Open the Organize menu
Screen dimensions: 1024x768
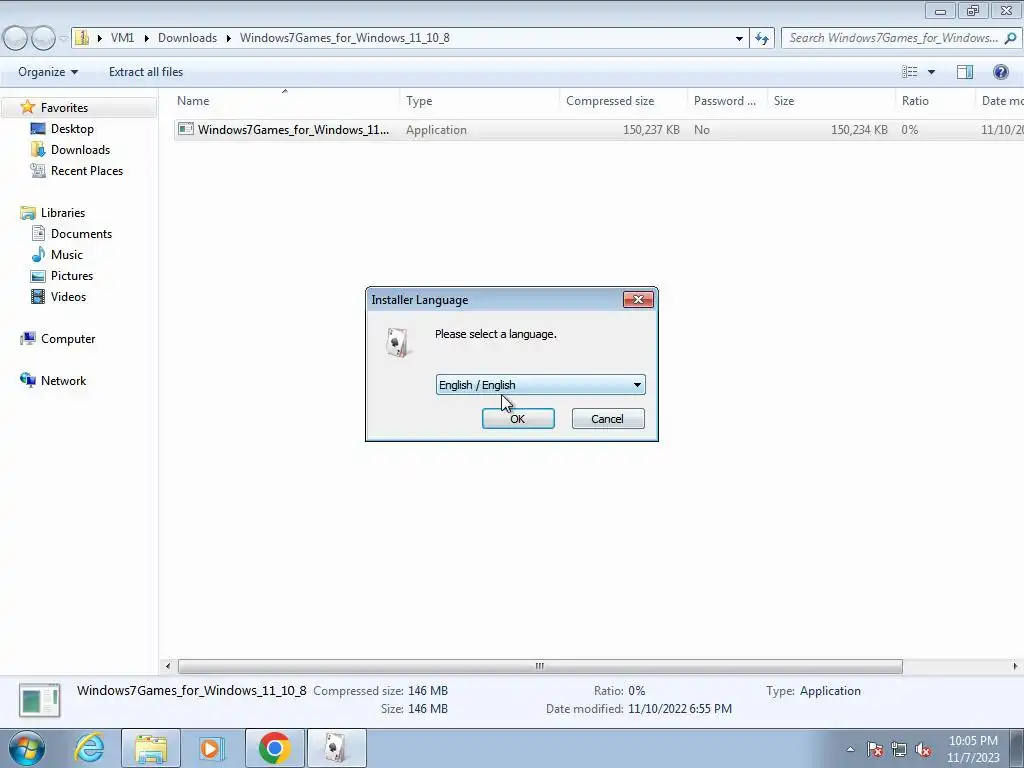48,72
